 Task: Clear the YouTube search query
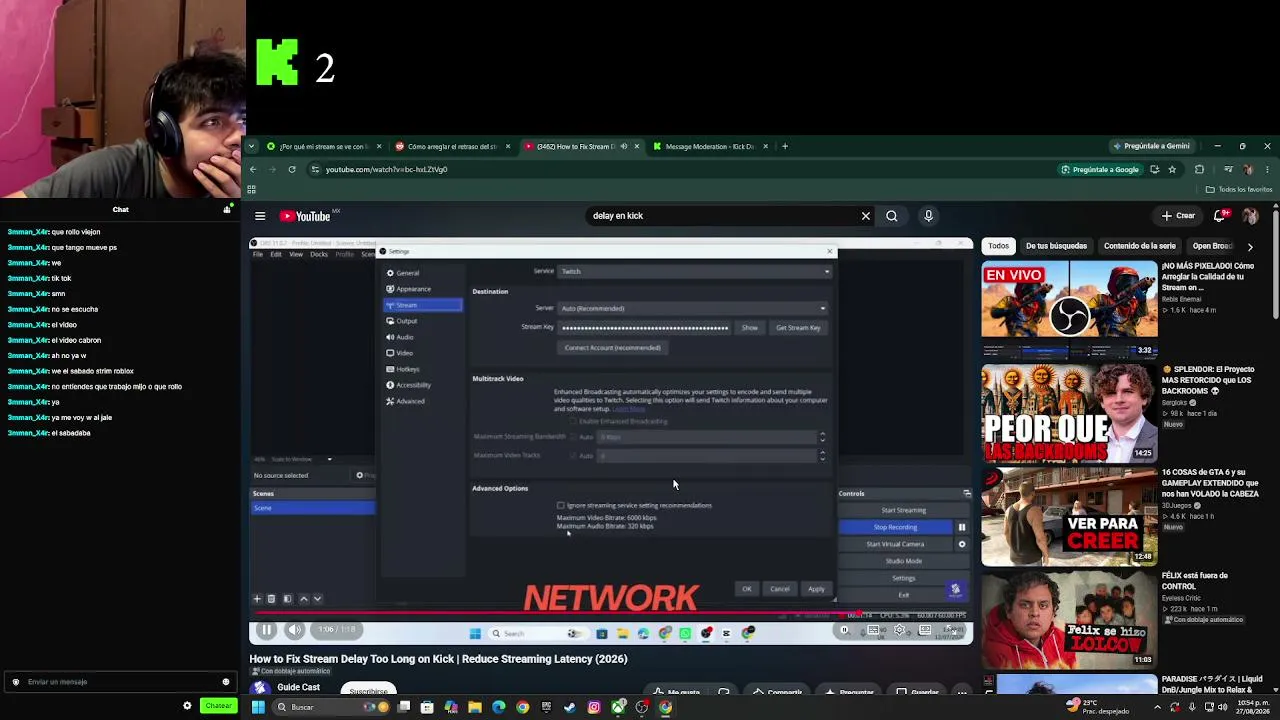point(866,216)
